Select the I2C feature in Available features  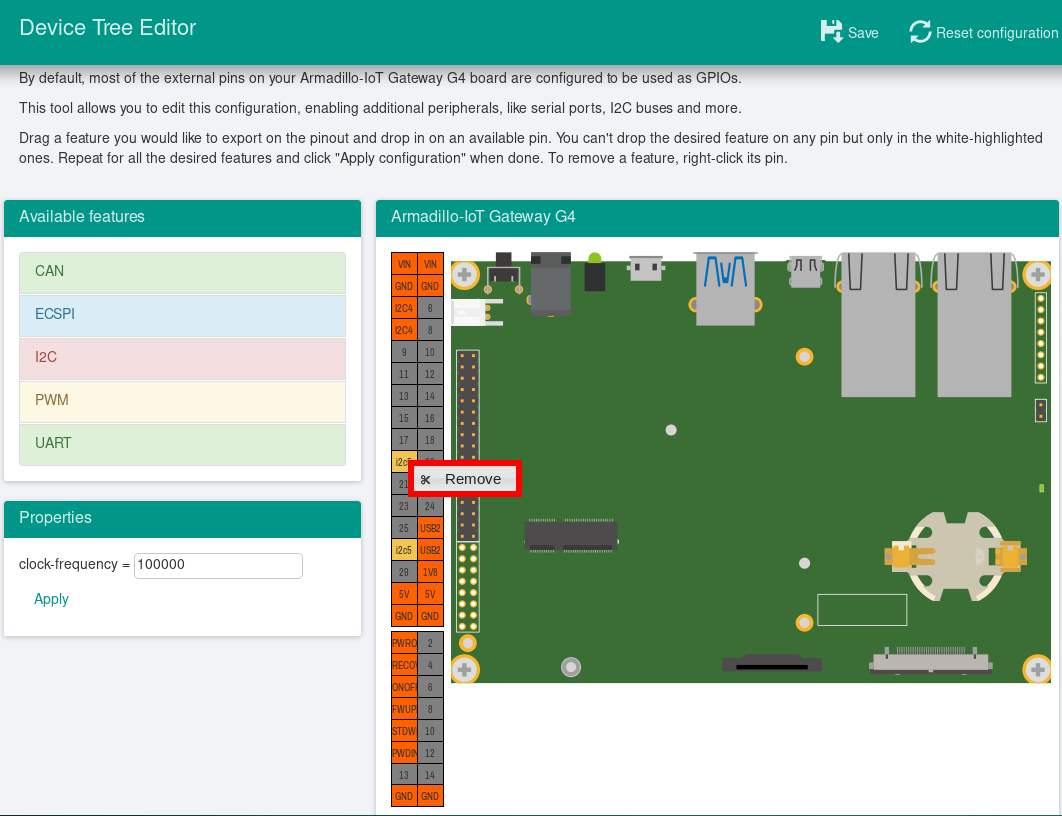click(x=182, y=358)
